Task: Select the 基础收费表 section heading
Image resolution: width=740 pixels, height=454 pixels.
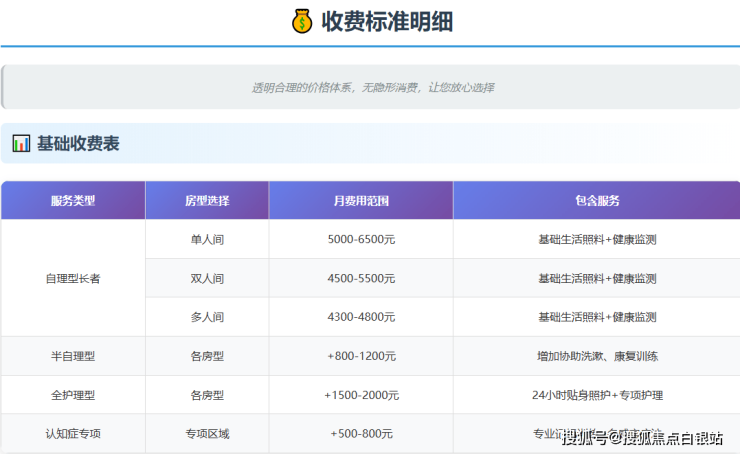Action: pos(78,143)
